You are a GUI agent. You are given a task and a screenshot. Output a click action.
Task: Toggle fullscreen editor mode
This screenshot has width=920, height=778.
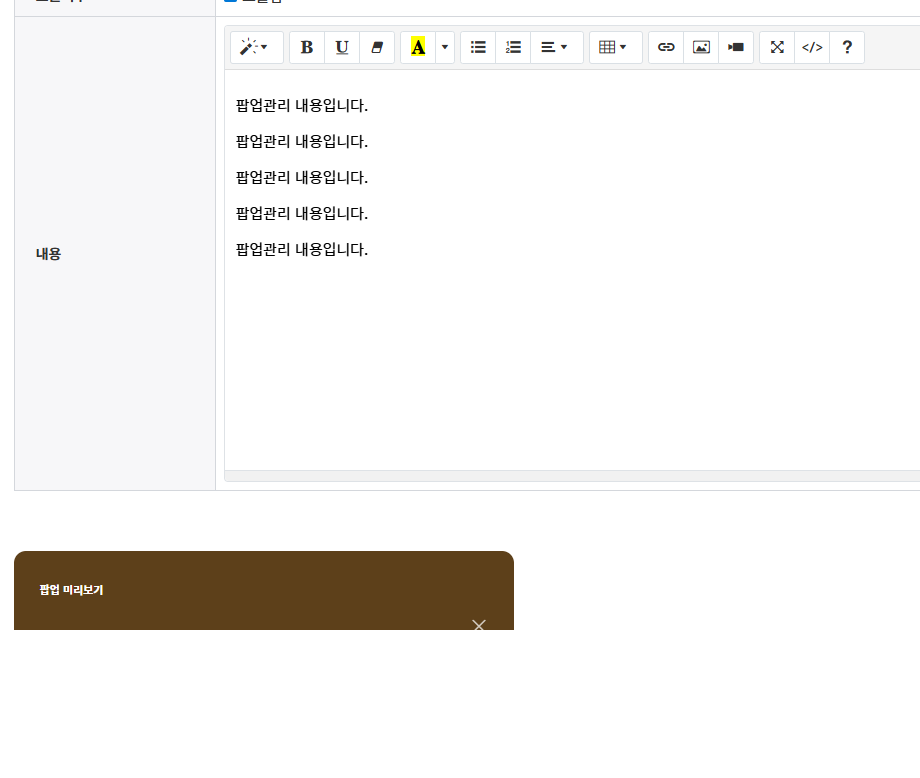[x=777, y=47]
